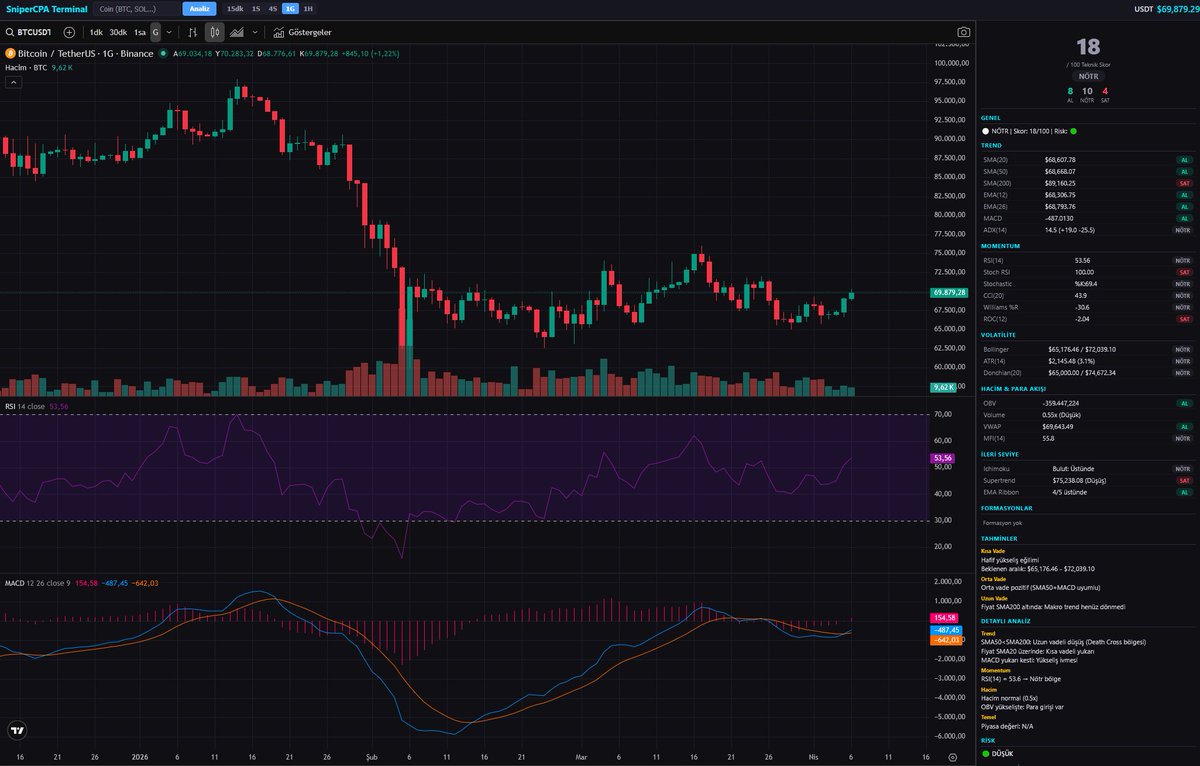Click the green DÜŞÜK risk dot

[986, 753]
